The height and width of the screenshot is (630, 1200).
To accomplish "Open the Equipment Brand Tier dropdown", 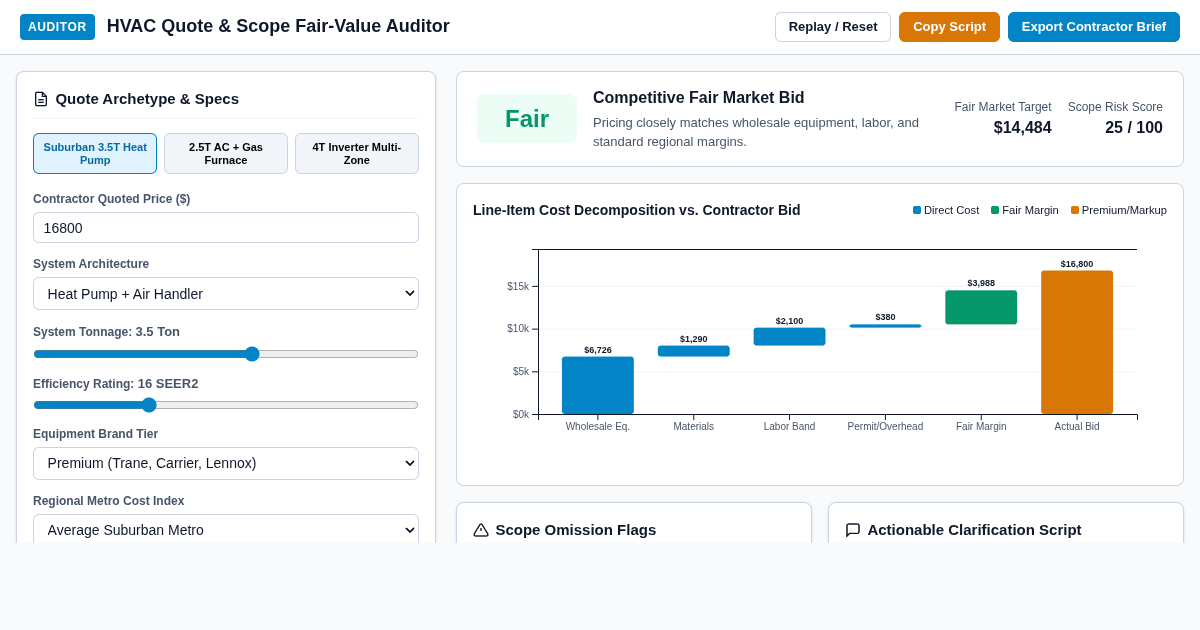I will click(226, 463).
